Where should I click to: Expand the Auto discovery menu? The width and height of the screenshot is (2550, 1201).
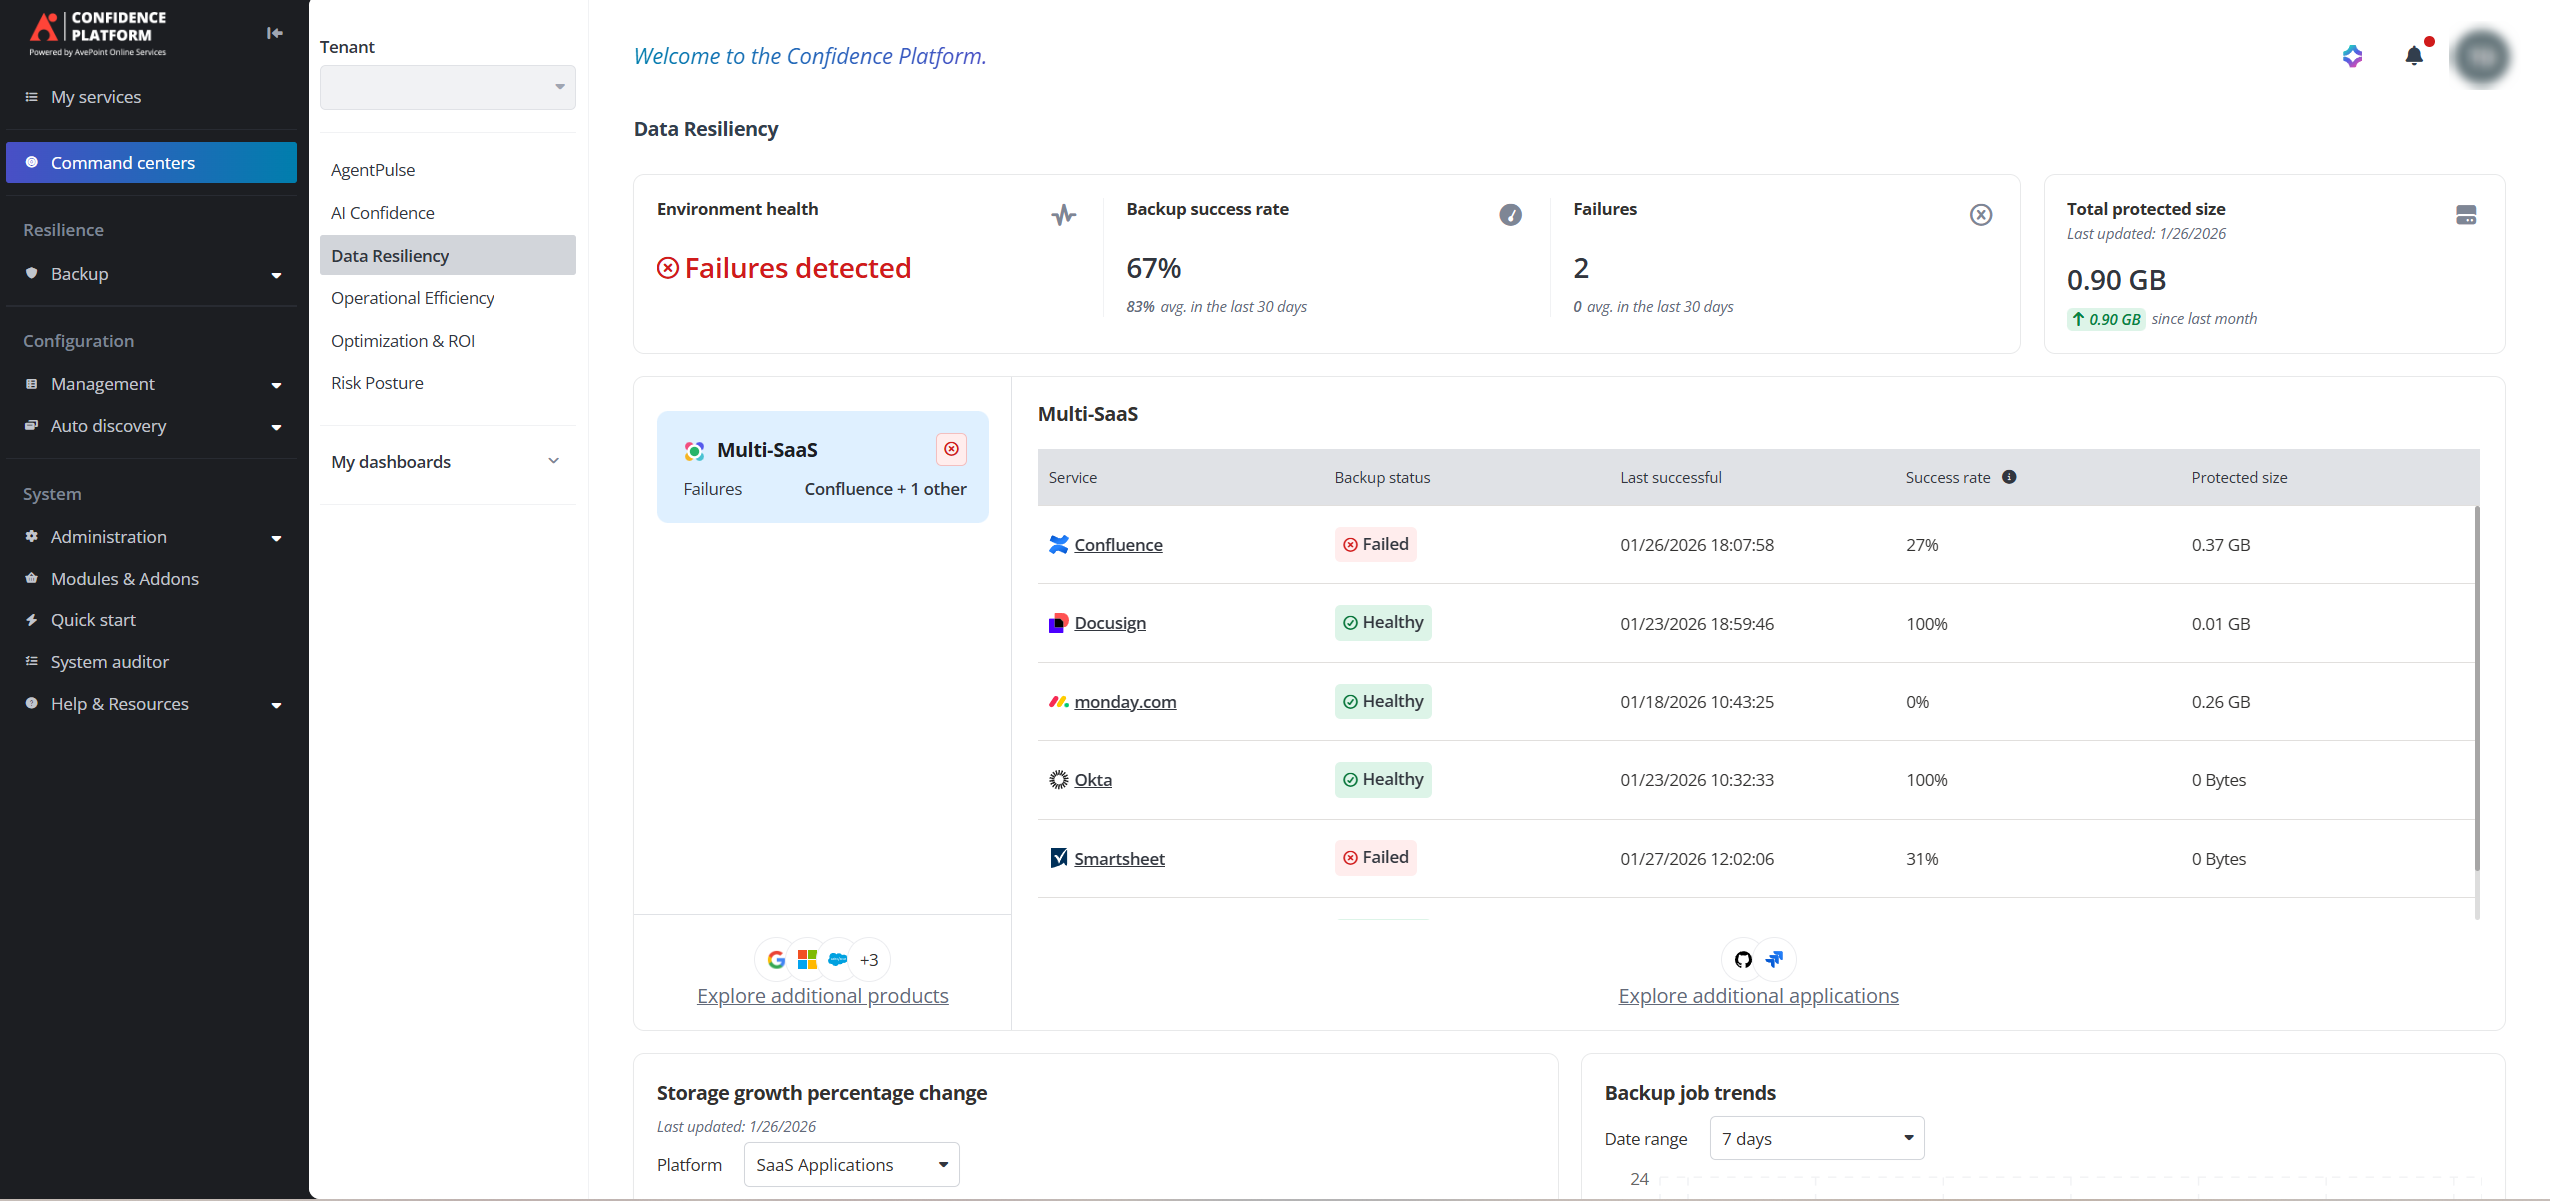coord(276,427)
